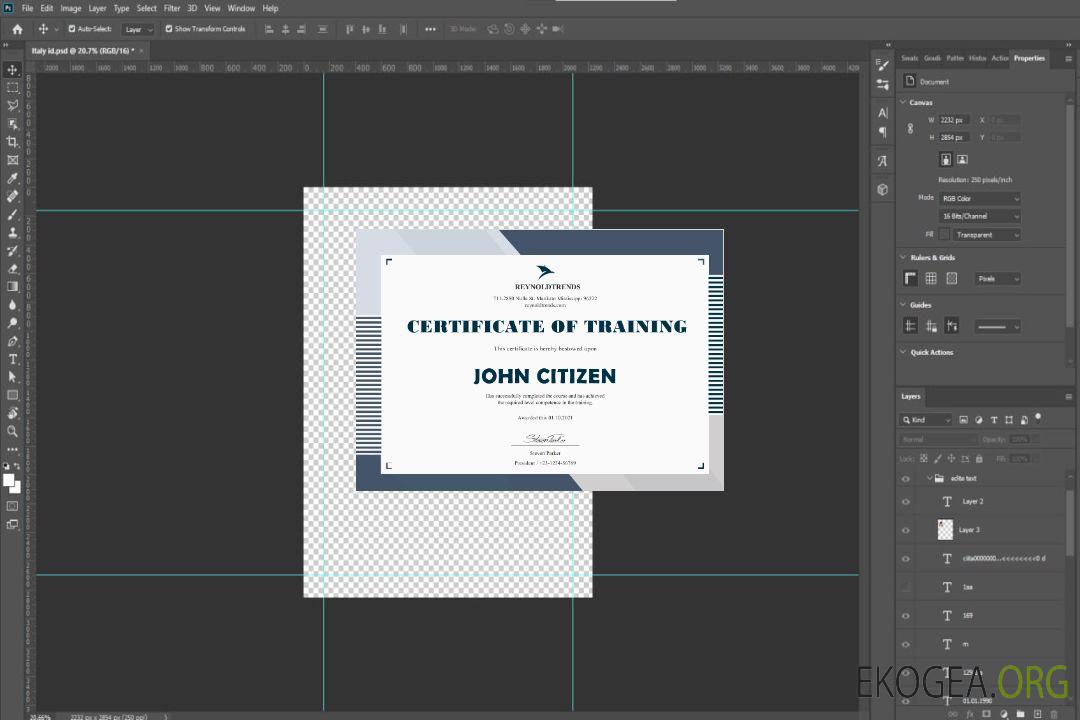1080x720 pixels.
Task: Expand Quick Actions section
Action: click(903, 352)
